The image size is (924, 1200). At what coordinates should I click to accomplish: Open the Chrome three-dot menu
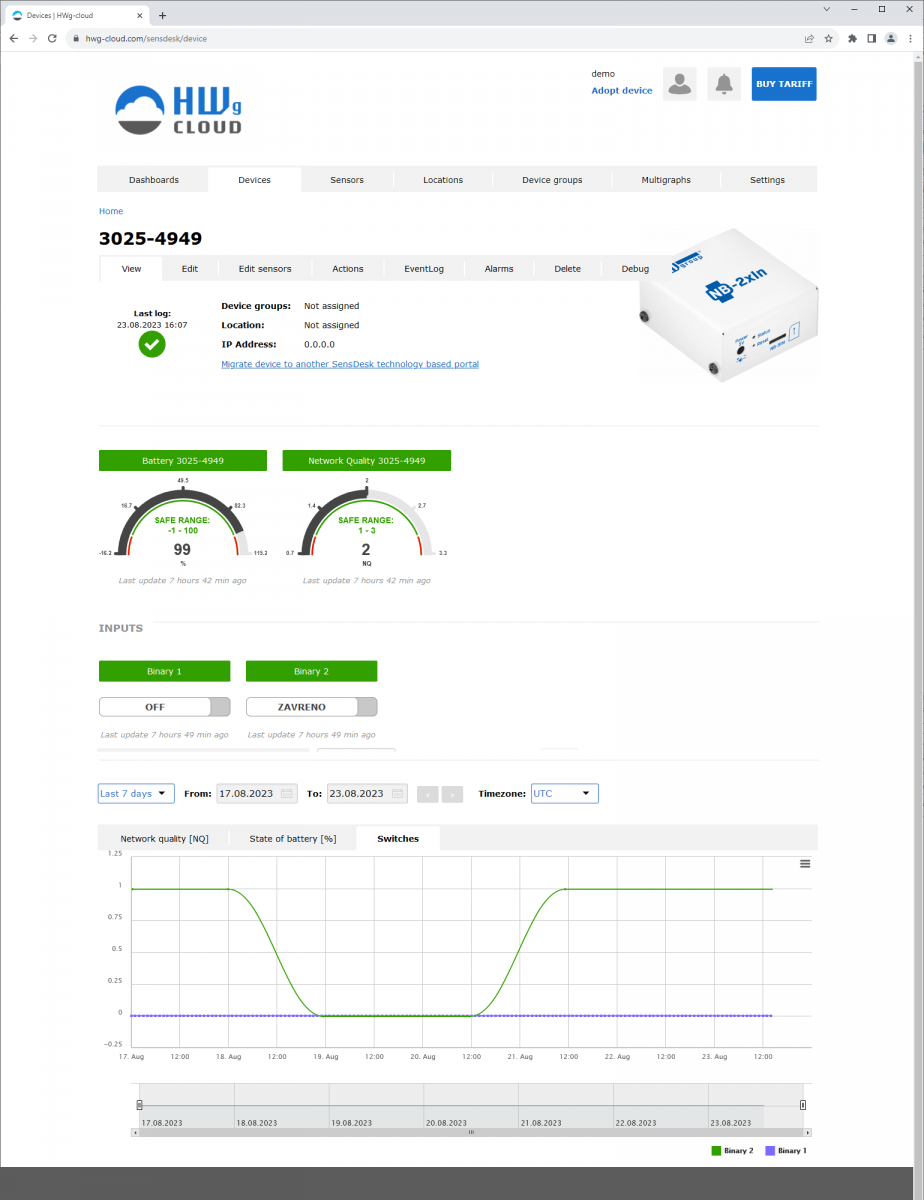[910, 38]
